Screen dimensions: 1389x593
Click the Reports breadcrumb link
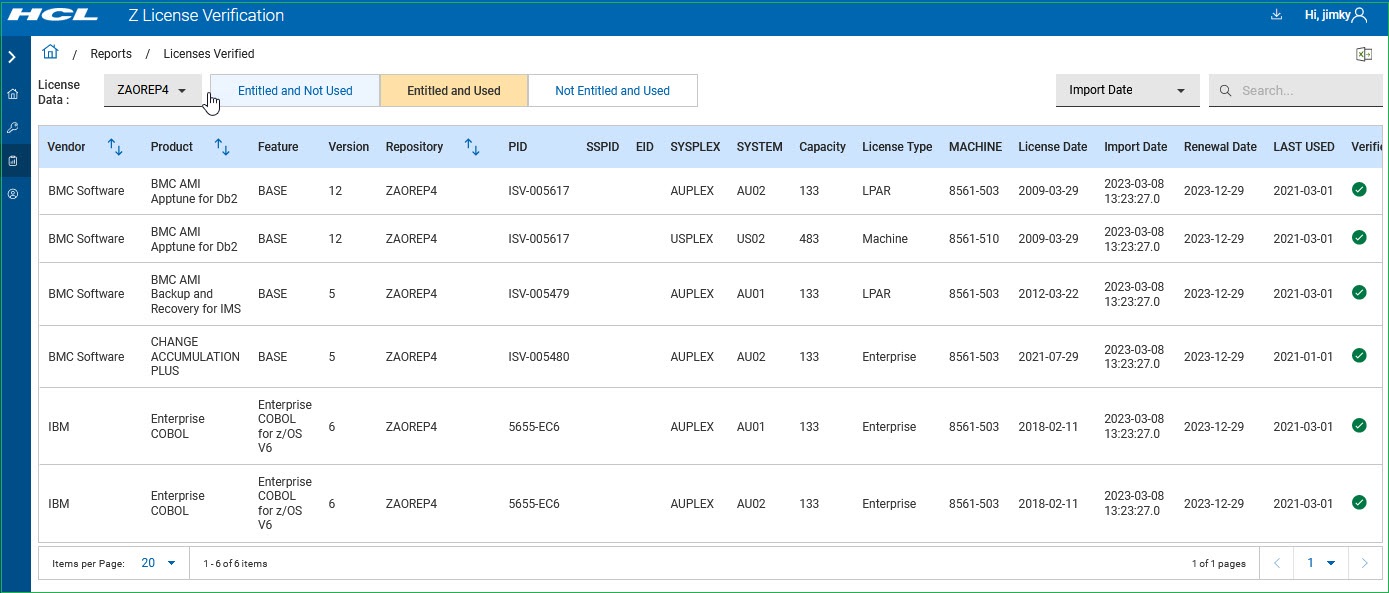point(111,54)
